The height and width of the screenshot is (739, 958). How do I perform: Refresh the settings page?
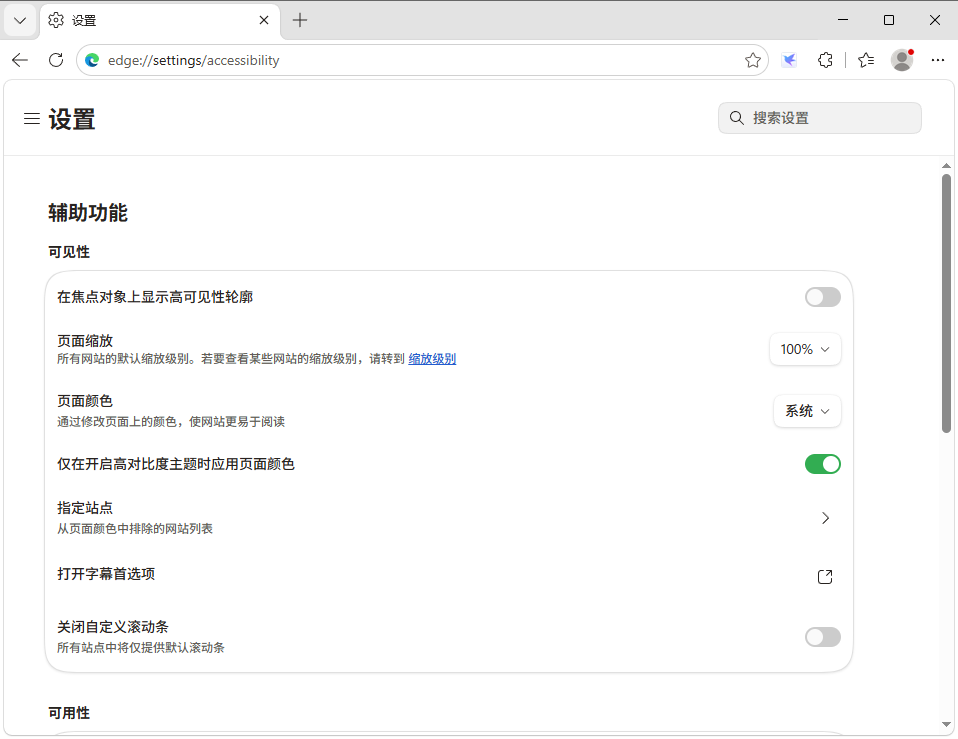pyautogui.click(x=56, y=60)
